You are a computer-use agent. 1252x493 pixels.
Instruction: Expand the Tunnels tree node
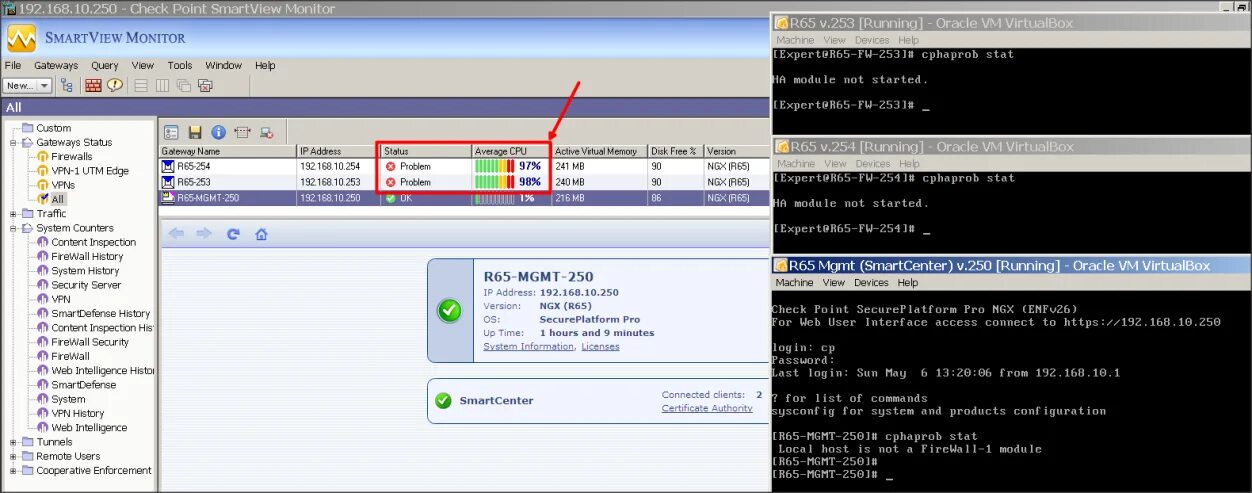click(x=14, y=442)
